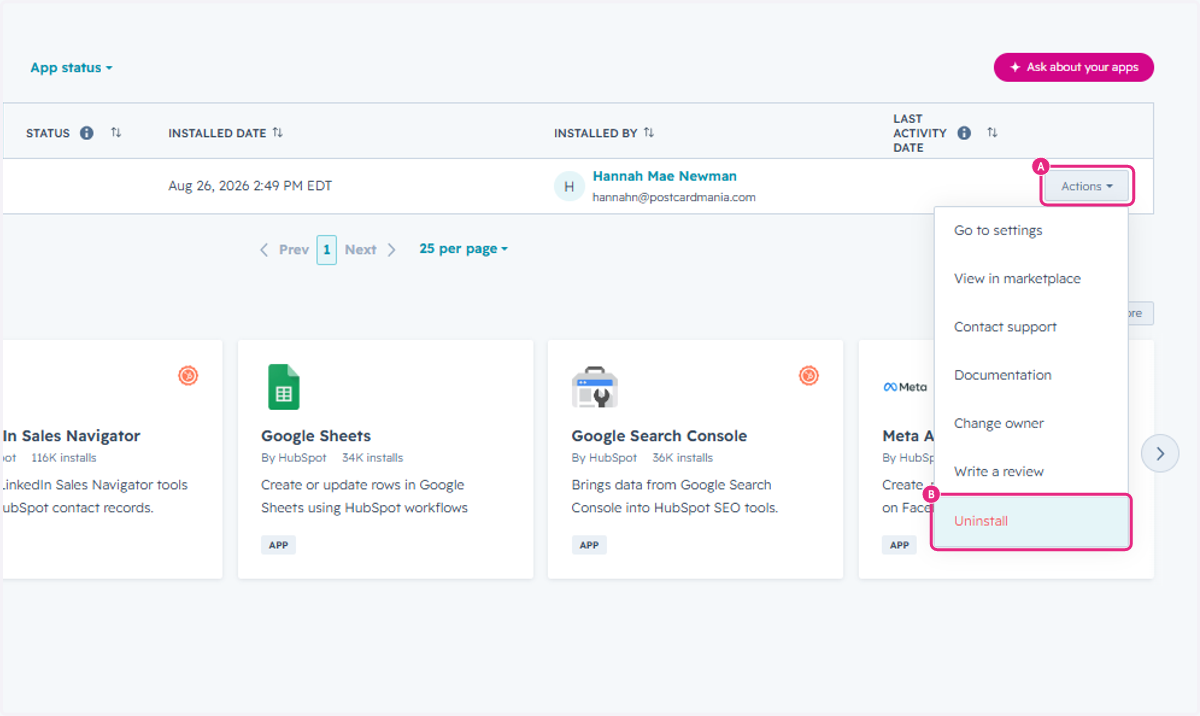Viewport: 1200px width, 716px height.
Task: Click the Google Sheets description text
Action: [364, 496]
